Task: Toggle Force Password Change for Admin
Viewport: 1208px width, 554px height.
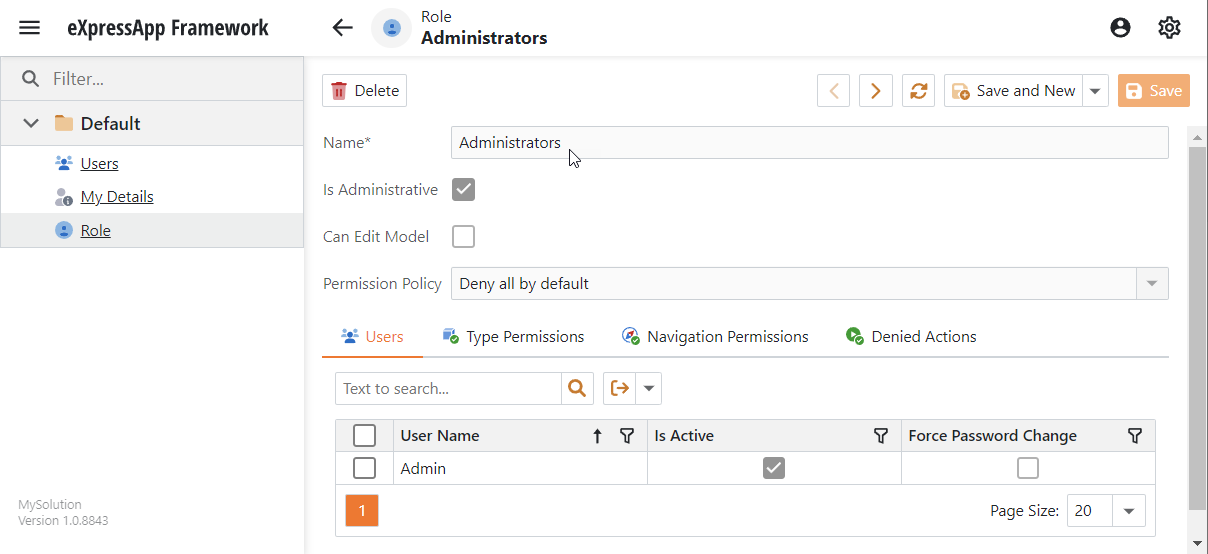Action: point(1028,468)
